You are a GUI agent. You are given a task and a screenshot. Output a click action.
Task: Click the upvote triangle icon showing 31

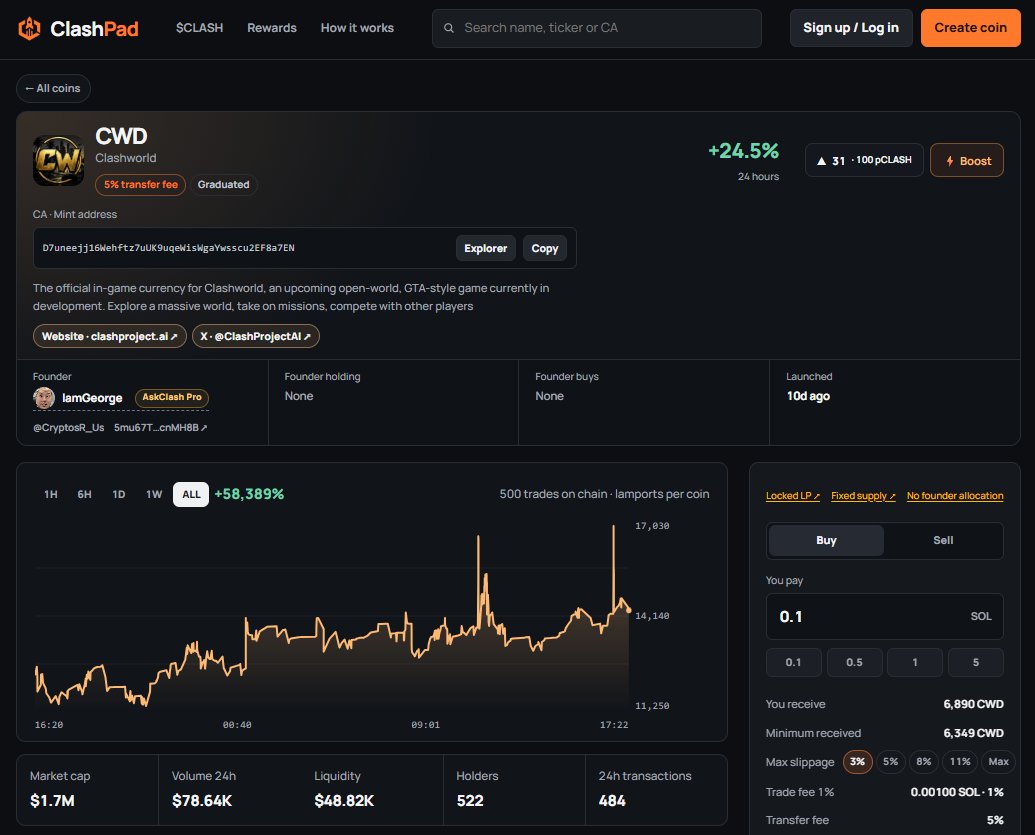click(x=821, y=160)
